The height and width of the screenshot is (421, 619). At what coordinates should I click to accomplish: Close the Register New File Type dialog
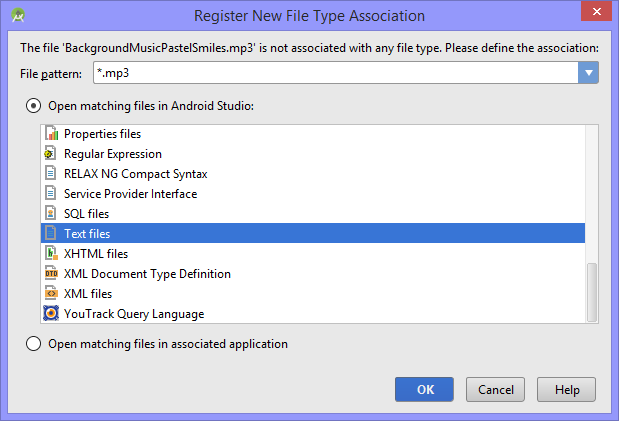coord(596,11)
